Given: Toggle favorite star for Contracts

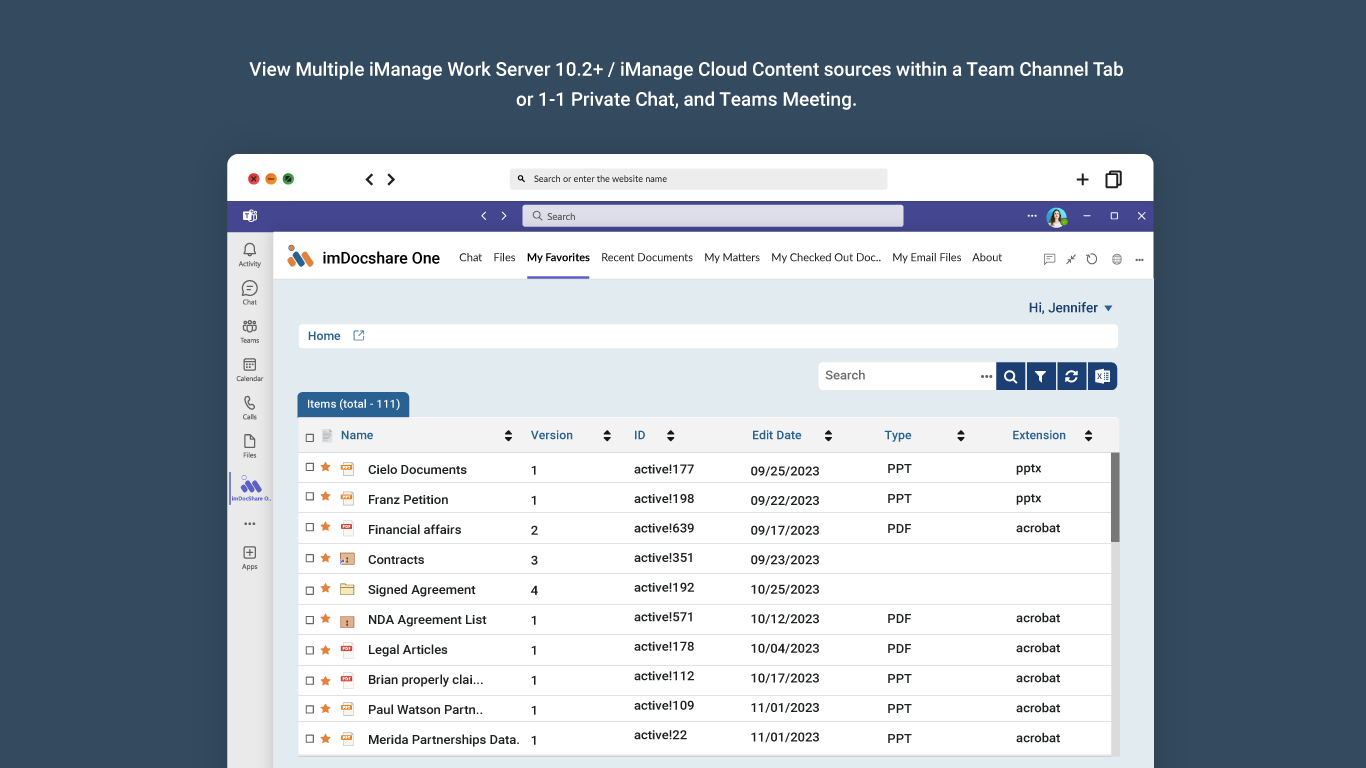Looking at the screenshot, I should [x=325, y=557].
